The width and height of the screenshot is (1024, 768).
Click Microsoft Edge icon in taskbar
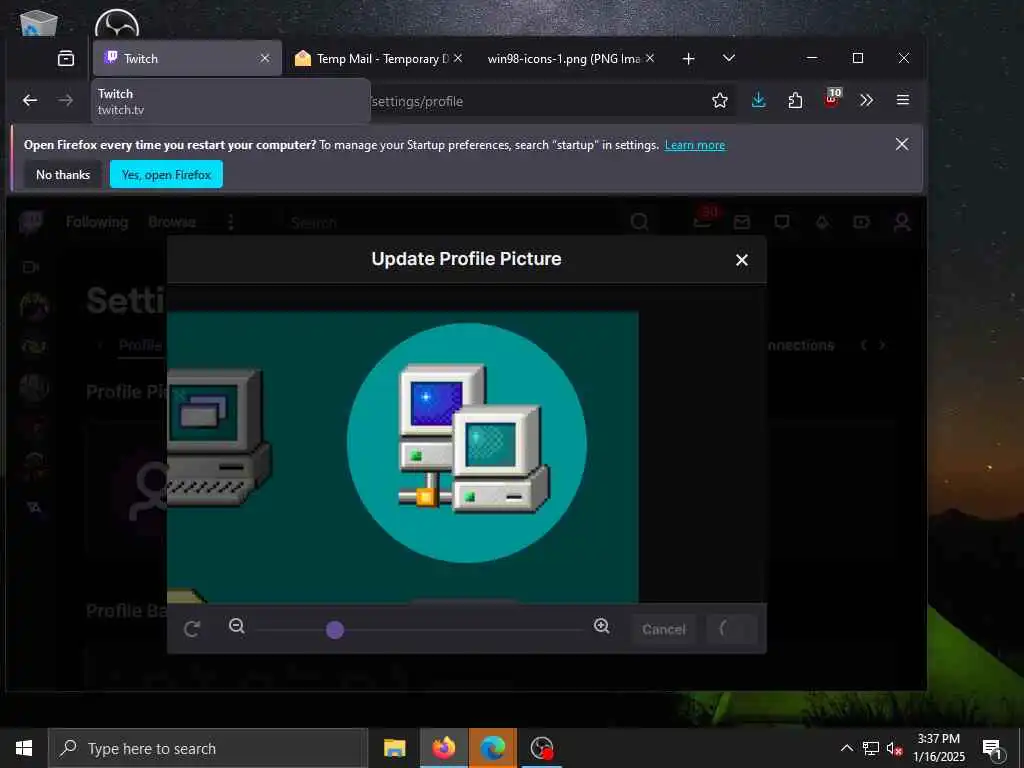[x=492, y=748]
